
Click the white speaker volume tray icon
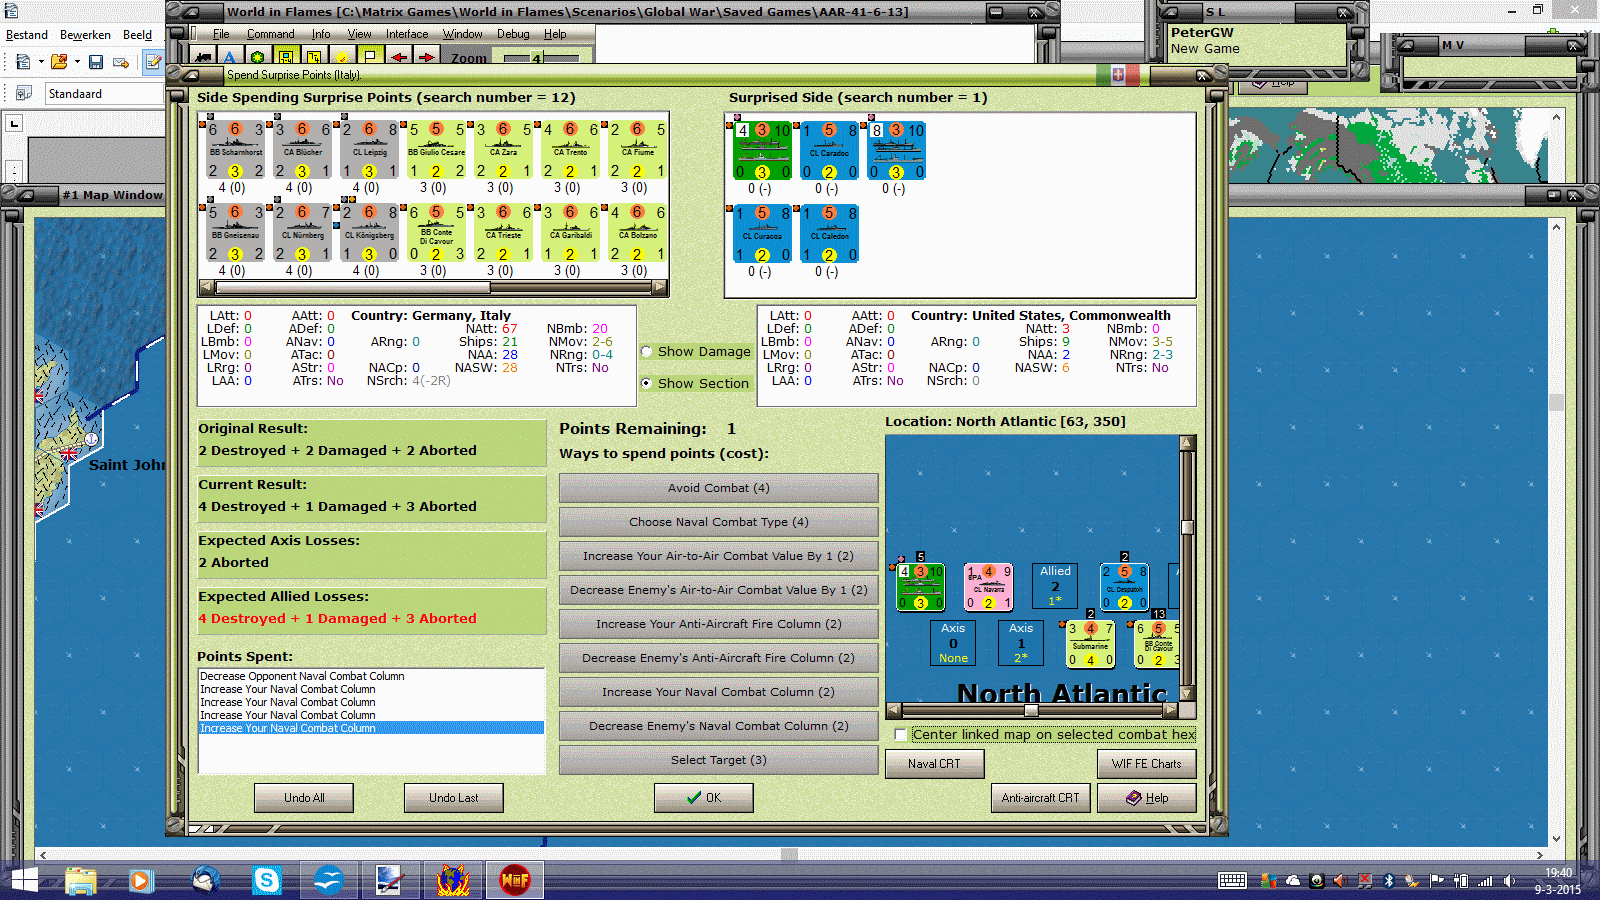point(1509,881)
